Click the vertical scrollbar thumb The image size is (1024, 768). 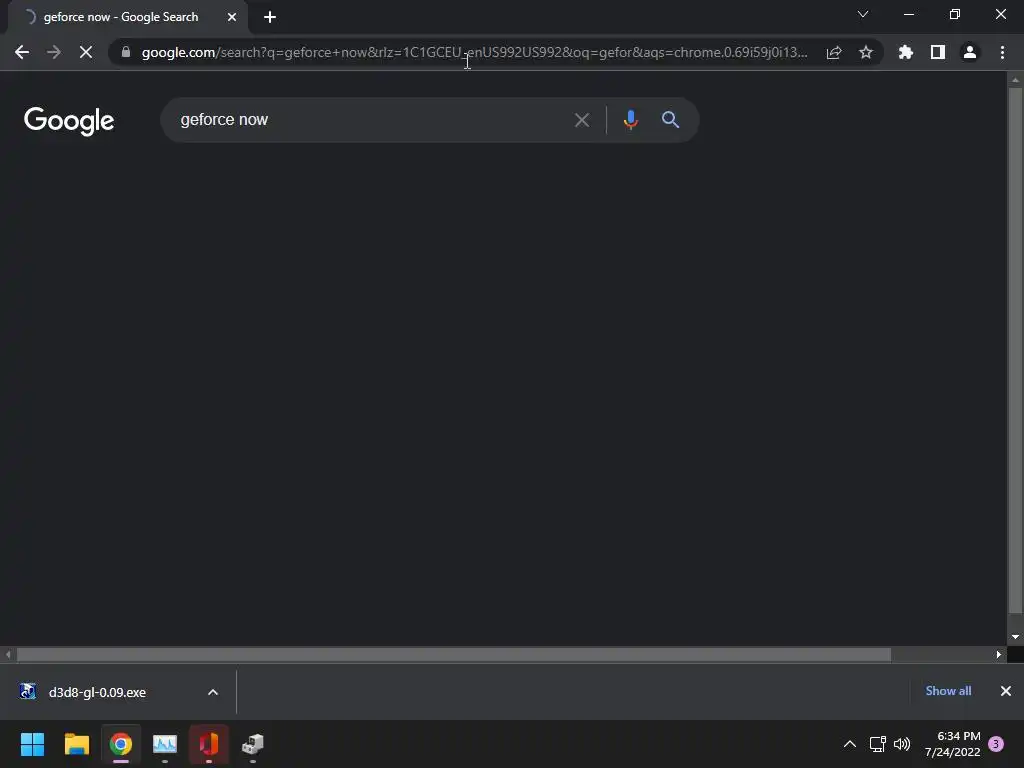click(x=1015, y=350)
